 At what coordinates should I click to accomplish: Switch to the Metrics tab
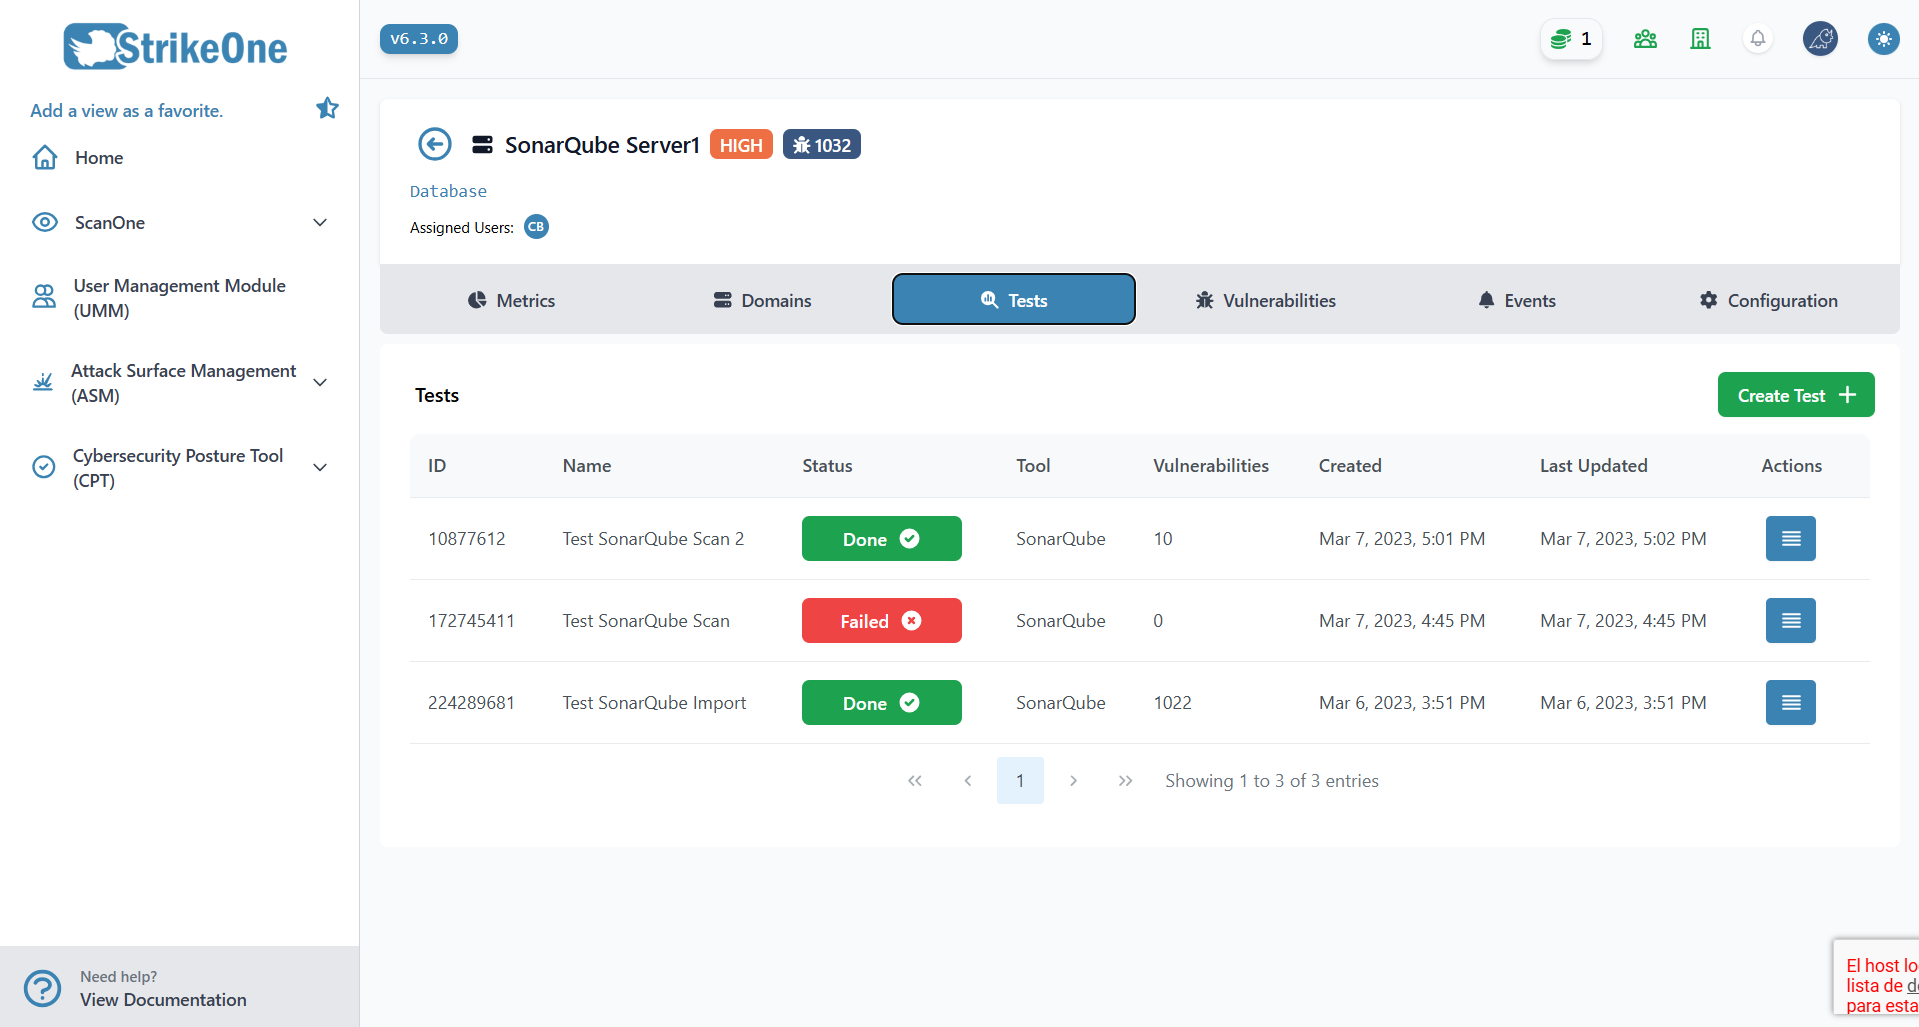[x=511, y=300]
